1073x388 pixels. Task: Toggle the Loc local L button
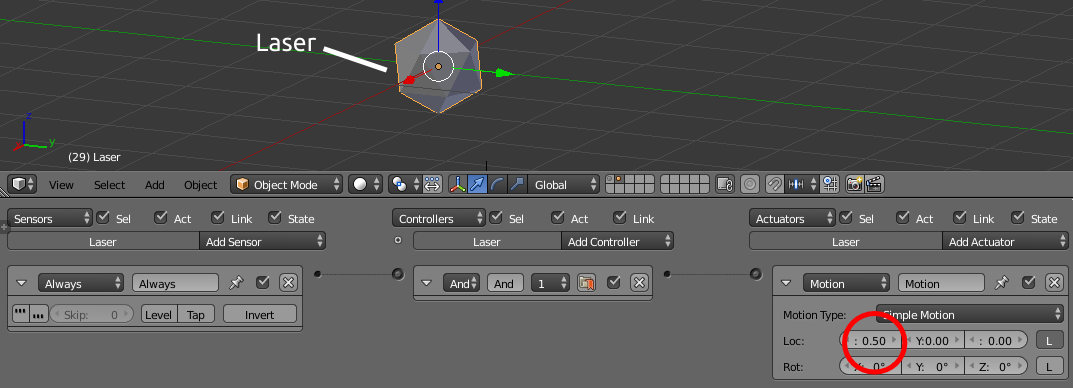(1049, 340)
